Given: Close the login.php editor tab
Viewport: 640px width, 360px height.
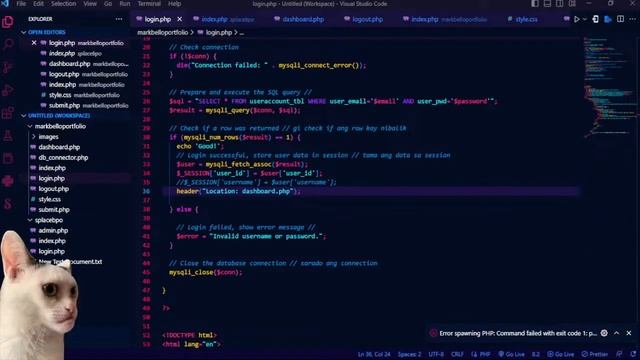Looking at the screenshot, I should click(x=180, y=19).
